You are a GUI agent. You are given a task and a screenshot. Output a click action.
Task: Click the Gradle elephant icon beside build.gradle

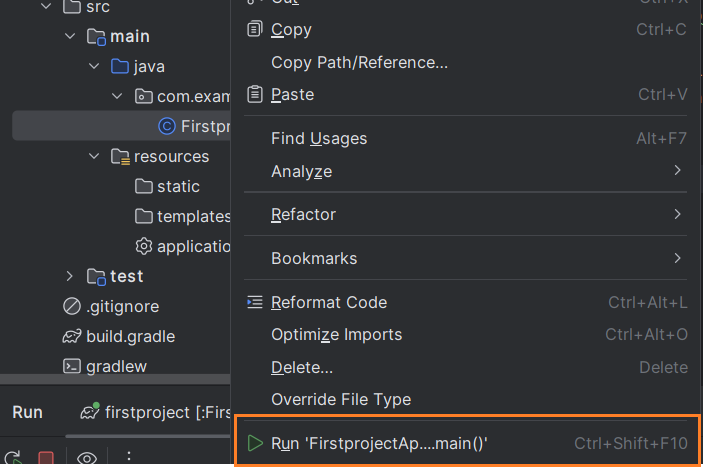[x=71, y=336]
